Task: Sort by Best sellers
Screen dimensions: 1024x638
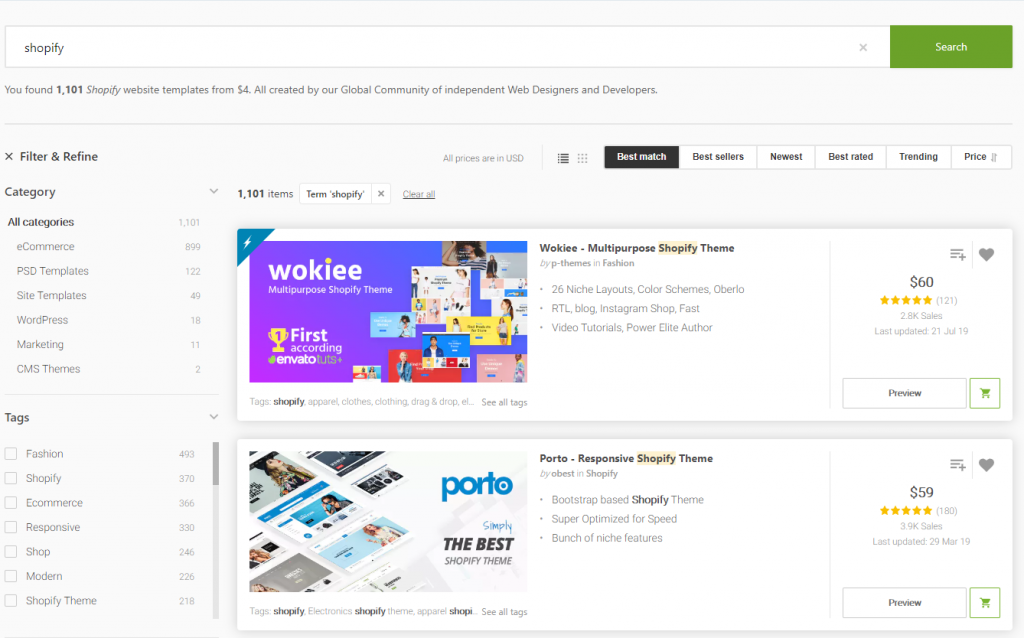Action: click(x=718, y=157)
